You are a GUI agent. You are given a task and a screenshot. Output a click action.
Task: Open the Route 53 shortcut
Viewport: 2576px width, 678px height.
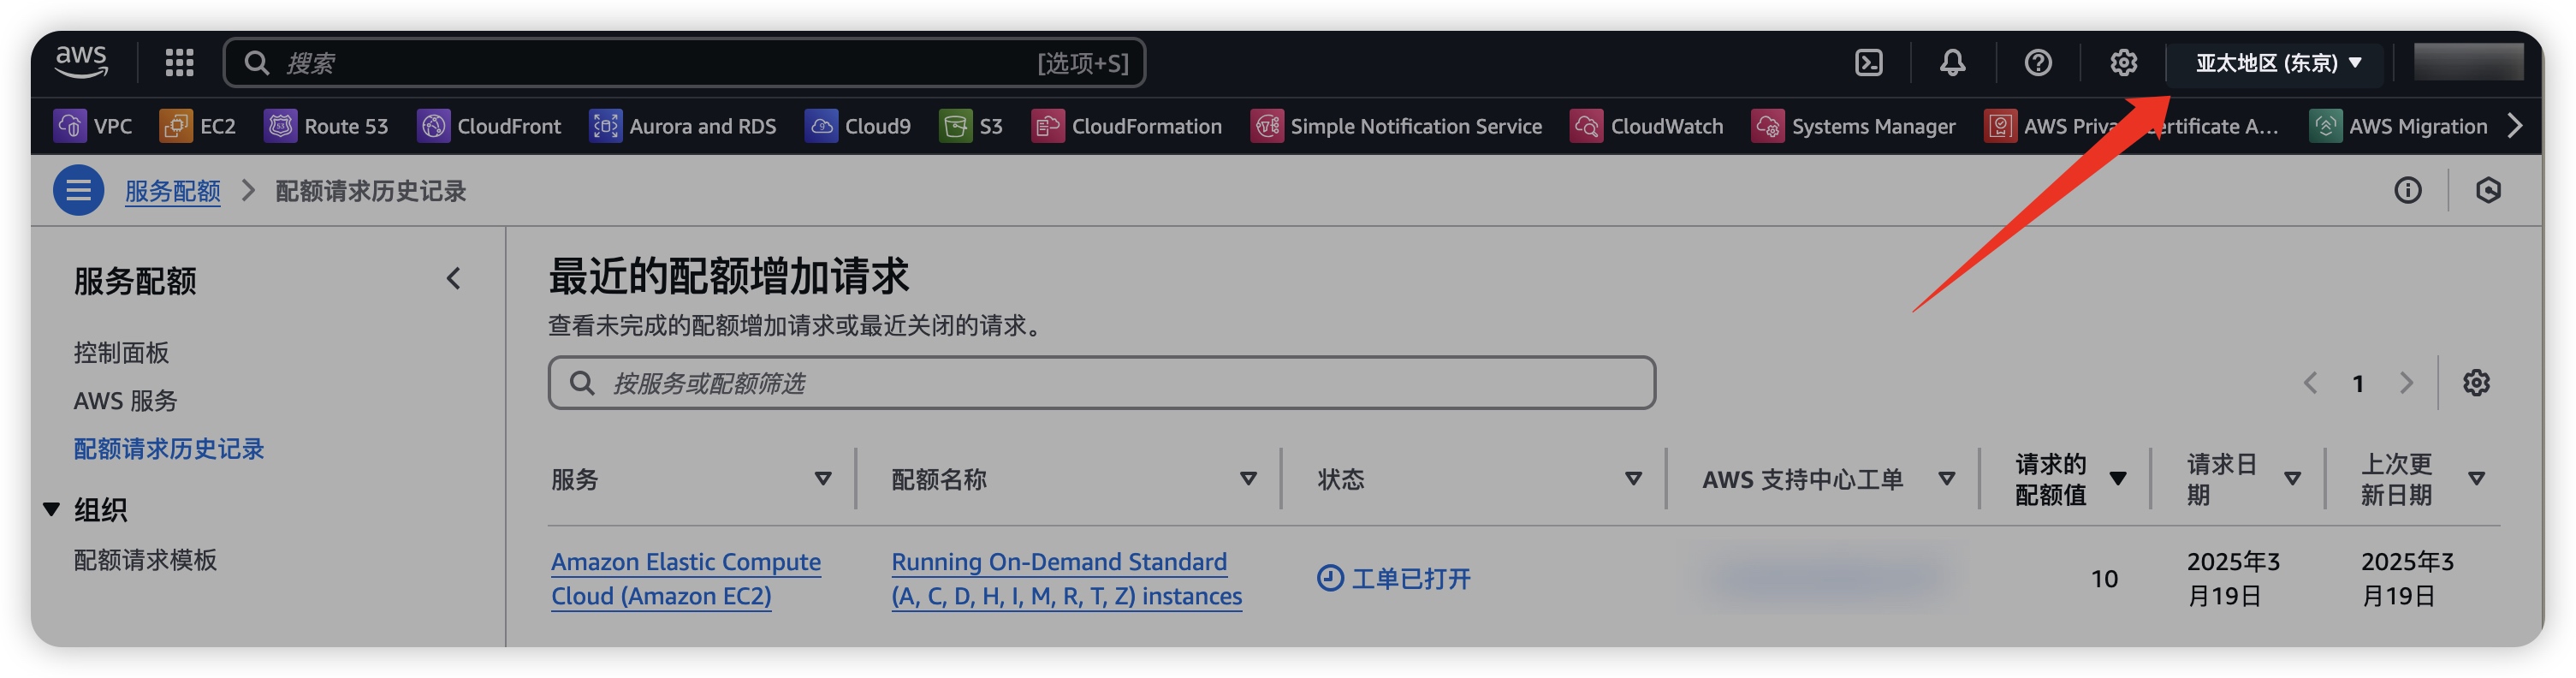pyautogui.click(x=326, y=126)
